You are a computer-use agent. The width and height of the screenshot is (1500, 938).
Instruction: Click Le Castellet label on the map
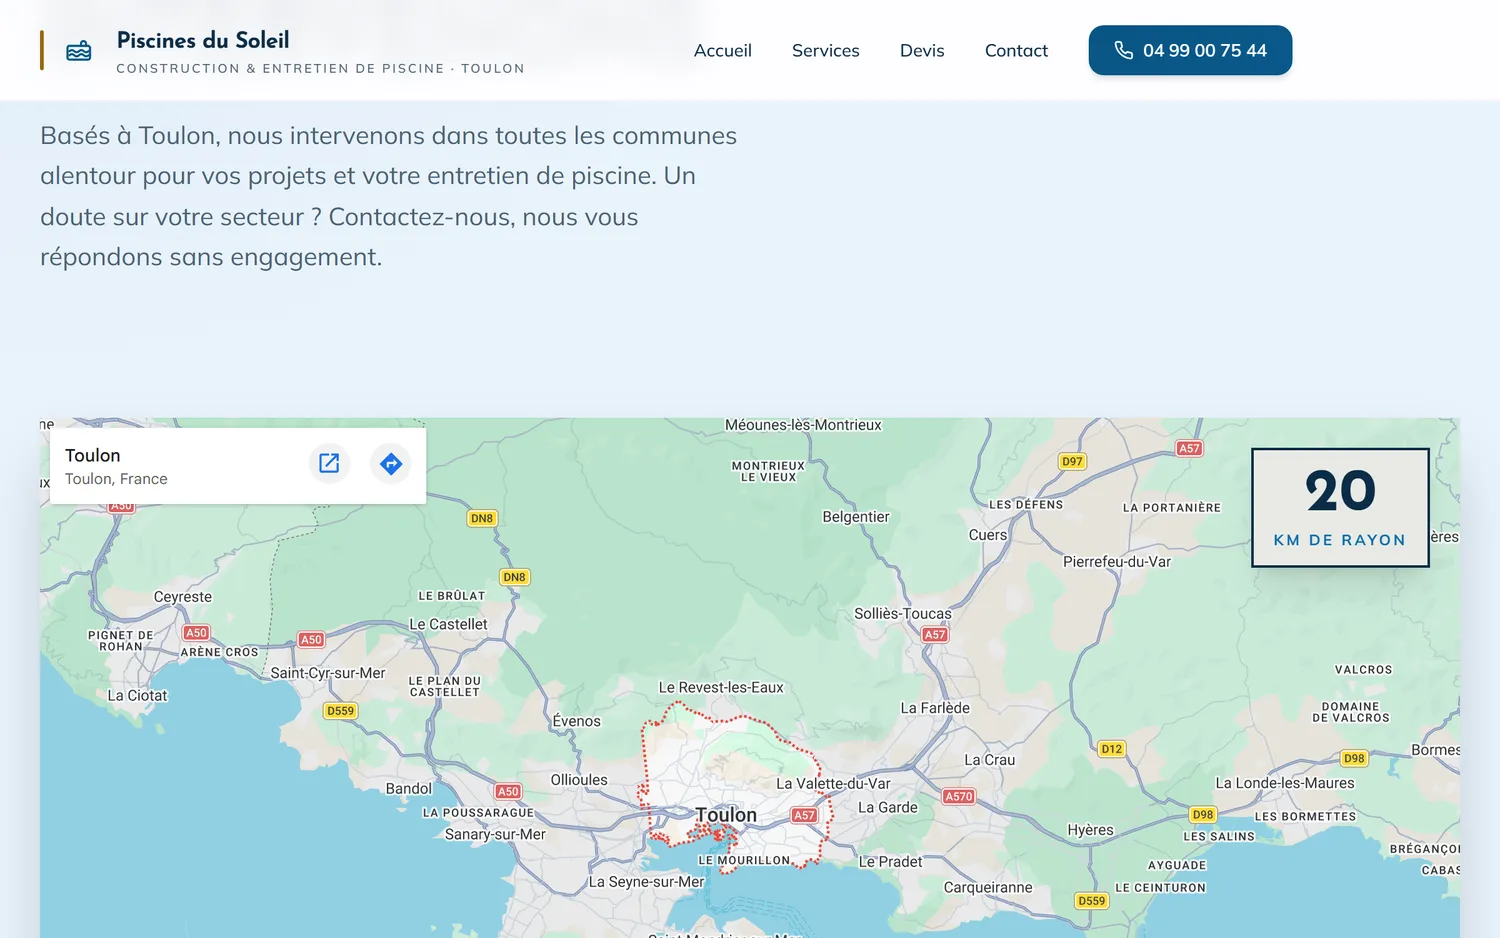(448, 624)
